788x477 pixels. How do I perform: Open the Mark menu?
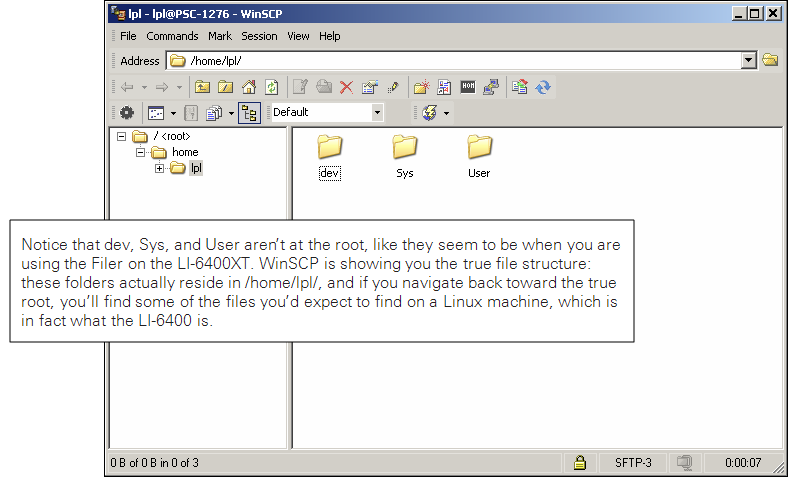(x=220, y=36)
